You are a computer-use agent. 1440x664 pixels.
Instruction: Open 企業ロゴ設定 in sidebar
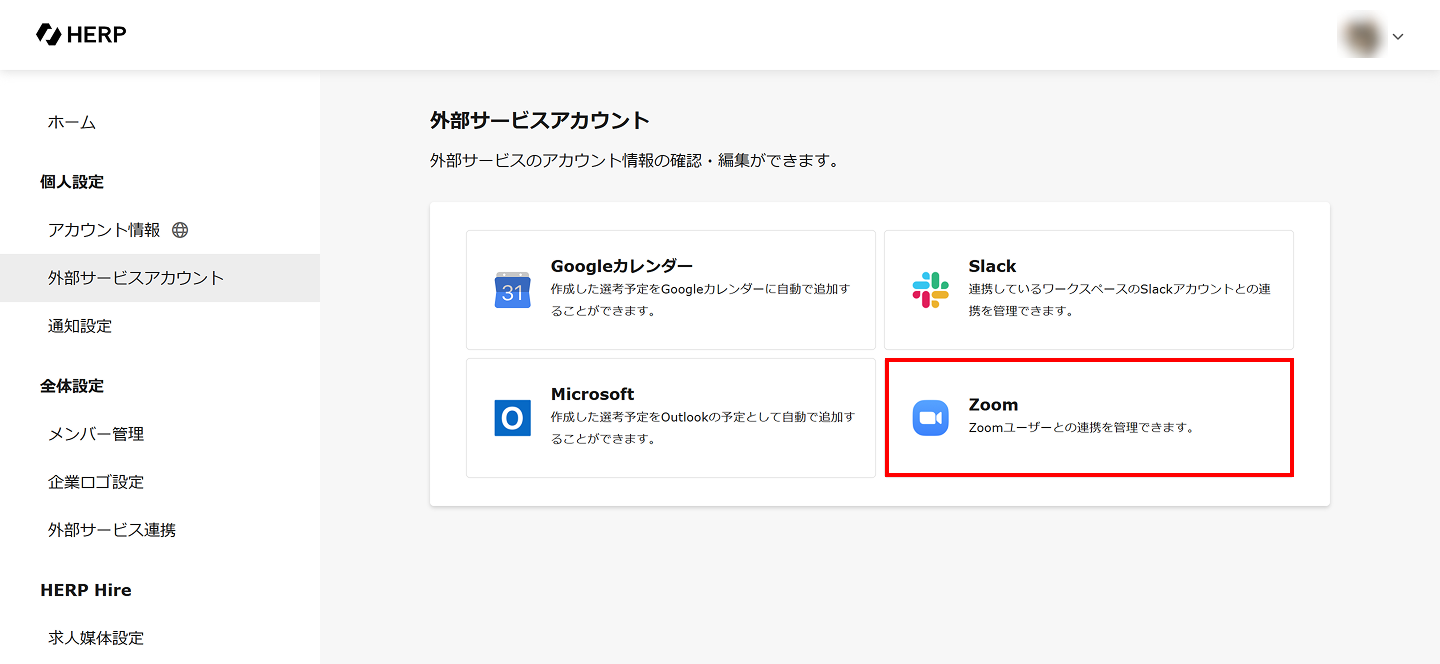96,482
